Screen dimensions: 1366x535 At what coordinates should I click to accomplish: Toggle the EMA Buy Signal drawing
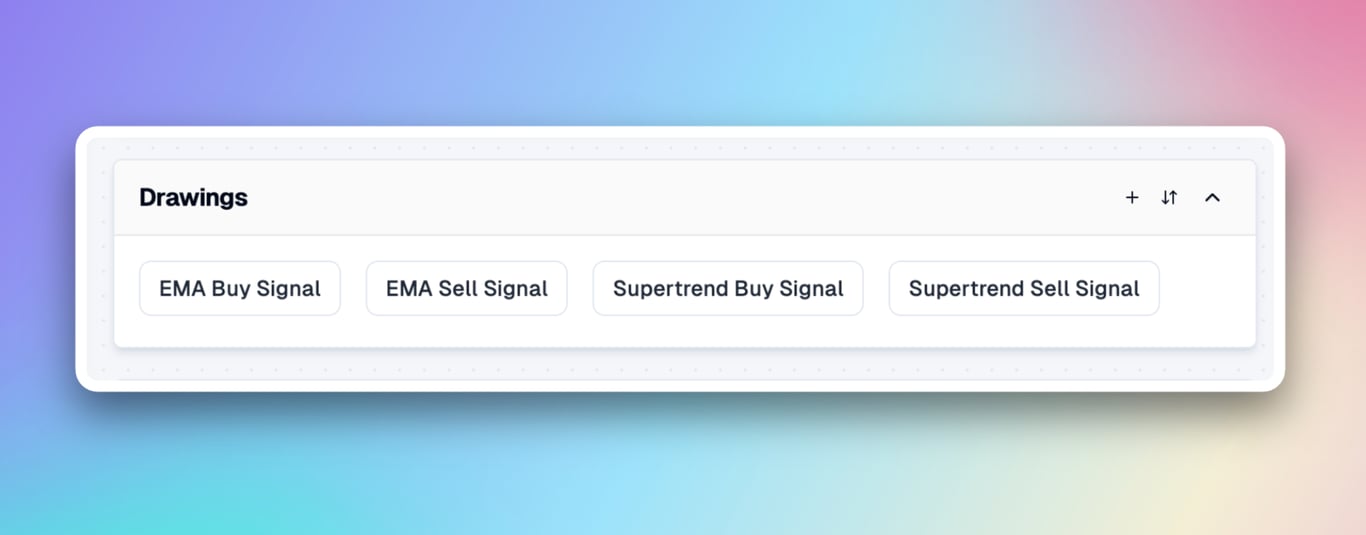[240, 289]
